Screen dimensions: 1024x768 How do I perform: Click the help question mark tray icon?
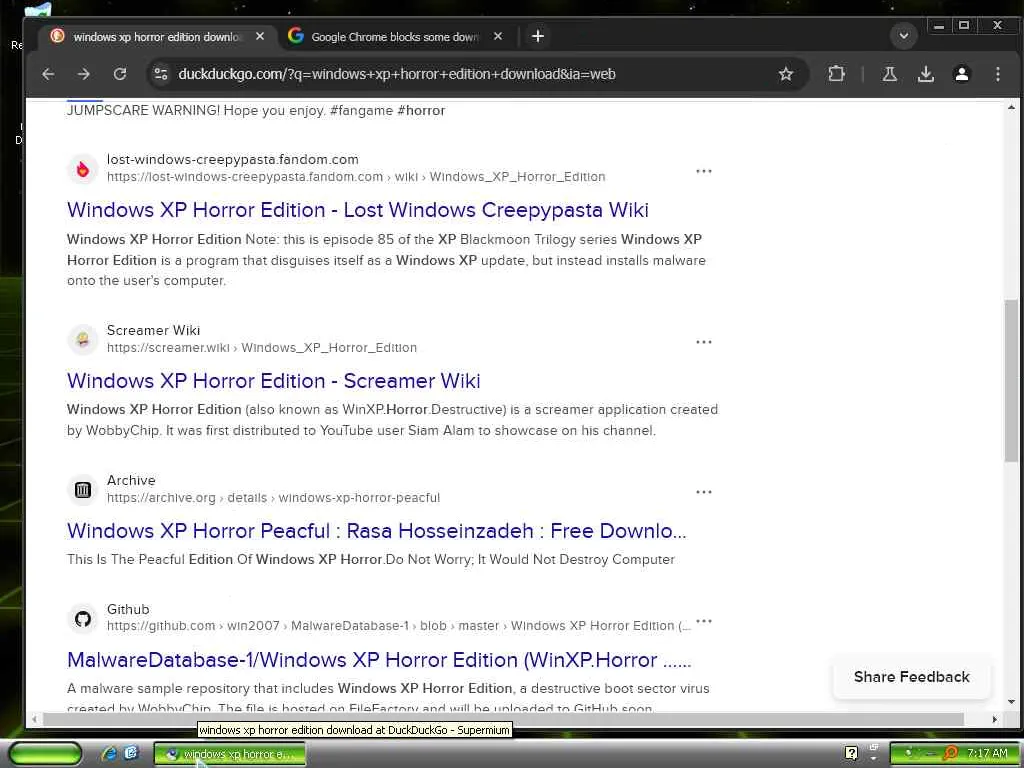(851, 753)
